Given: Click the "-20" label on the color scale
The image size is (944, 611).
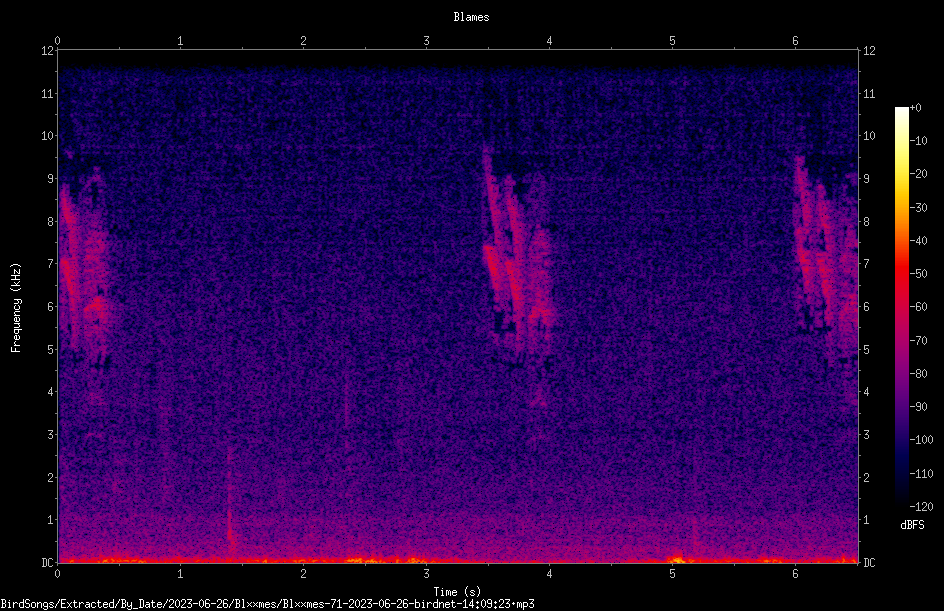Looking at the screenshot, I should (x=918, y=174).
